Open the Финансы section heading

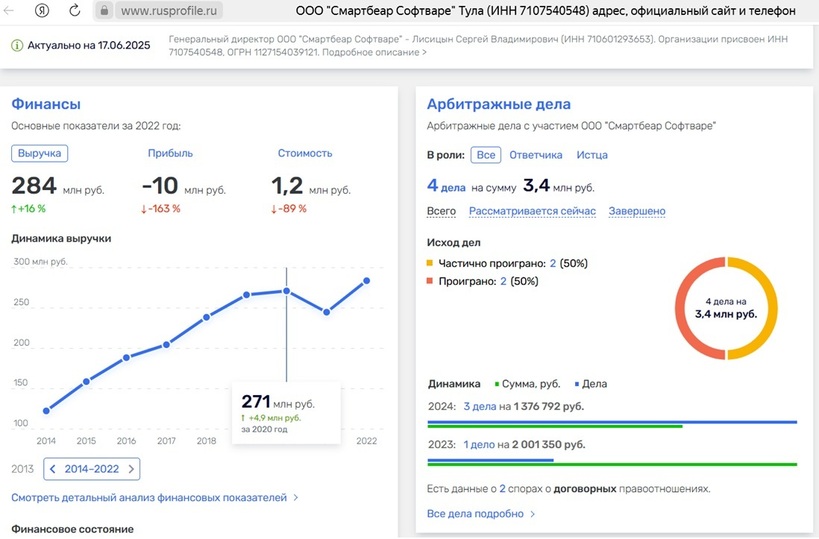46,104
